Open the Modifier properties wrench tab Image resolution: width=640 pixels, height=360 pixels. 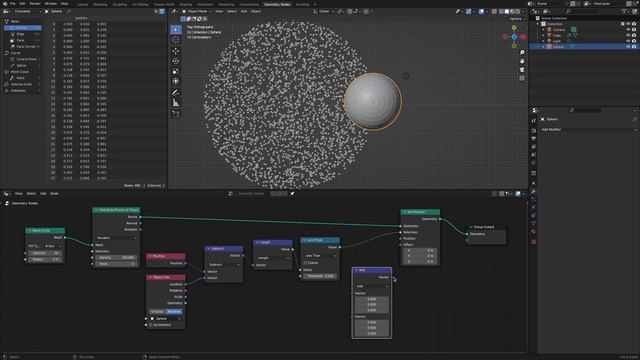pyautogui.click(x=533, y=191)
